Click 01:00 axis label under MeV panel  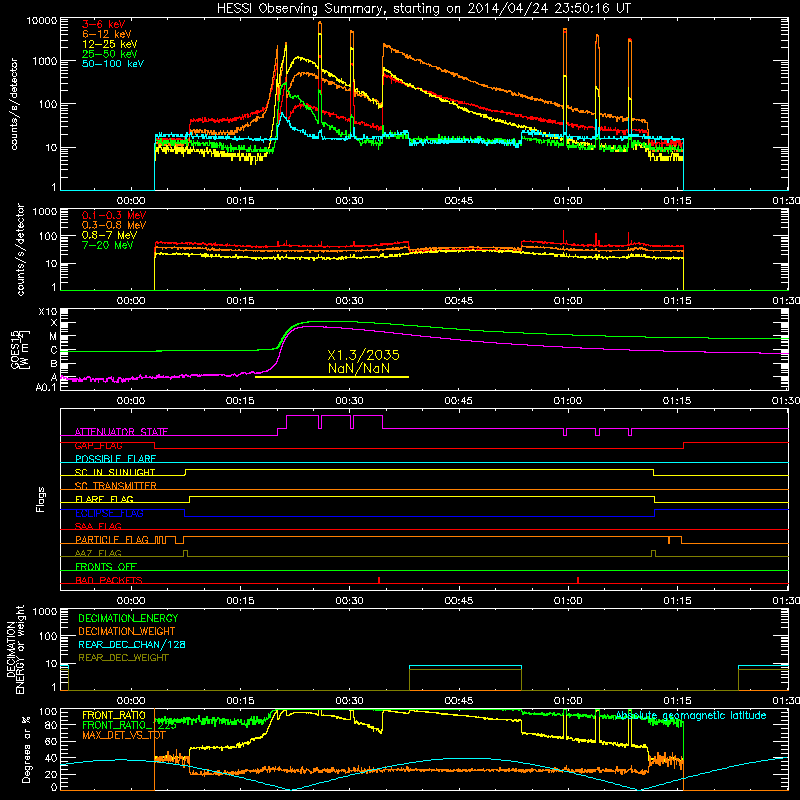point(568,301)
